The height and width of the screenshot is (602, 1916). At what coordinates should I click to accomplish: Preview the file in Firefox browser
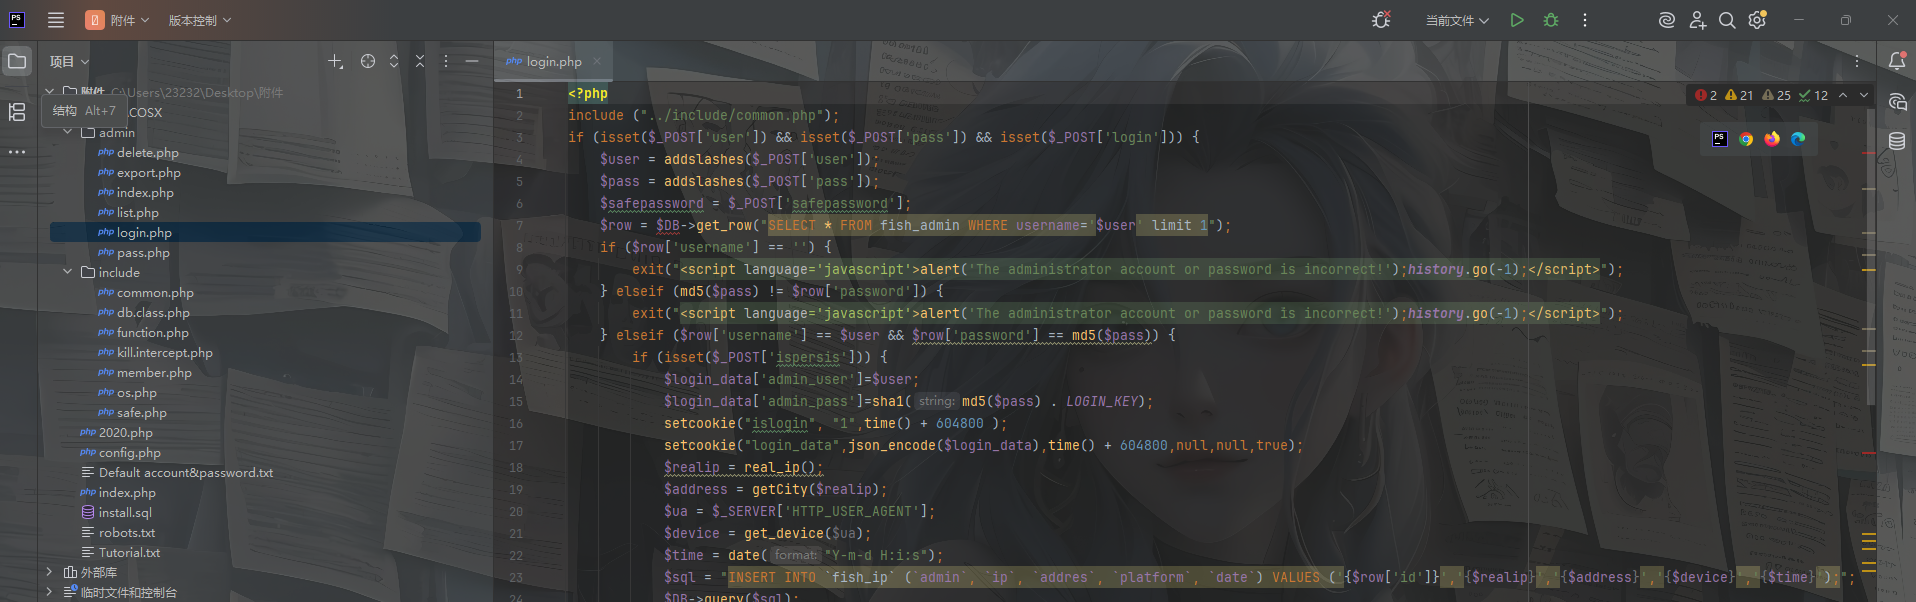click(x=1772, y=139)
